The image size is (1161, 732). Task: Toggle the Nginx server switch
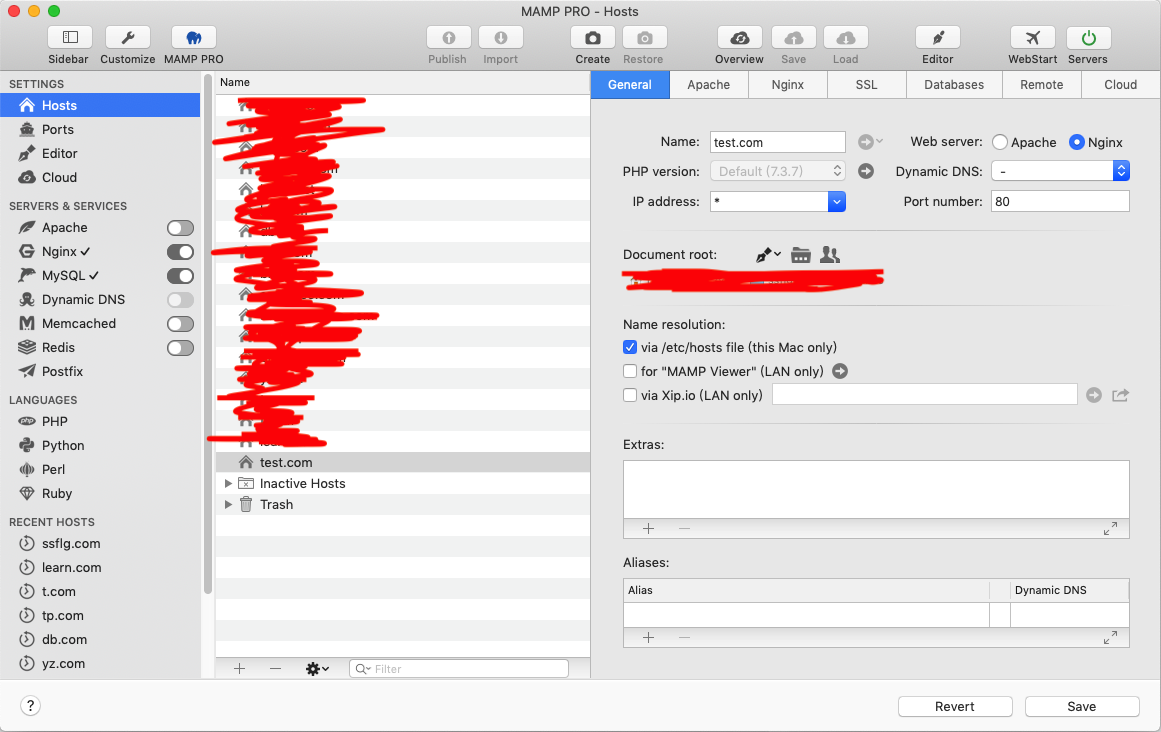180,252
